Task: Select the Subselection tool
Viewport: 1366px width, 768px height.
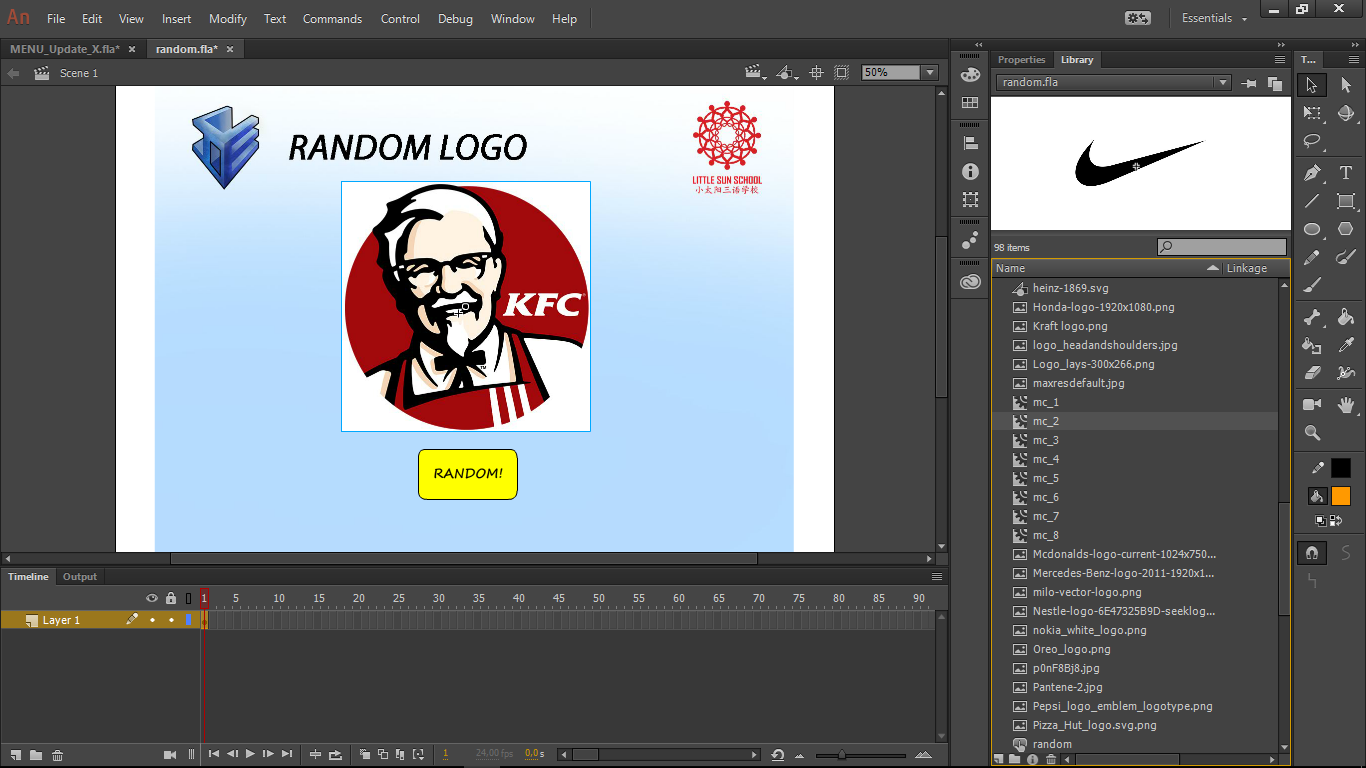Action: coord(1346,85)
